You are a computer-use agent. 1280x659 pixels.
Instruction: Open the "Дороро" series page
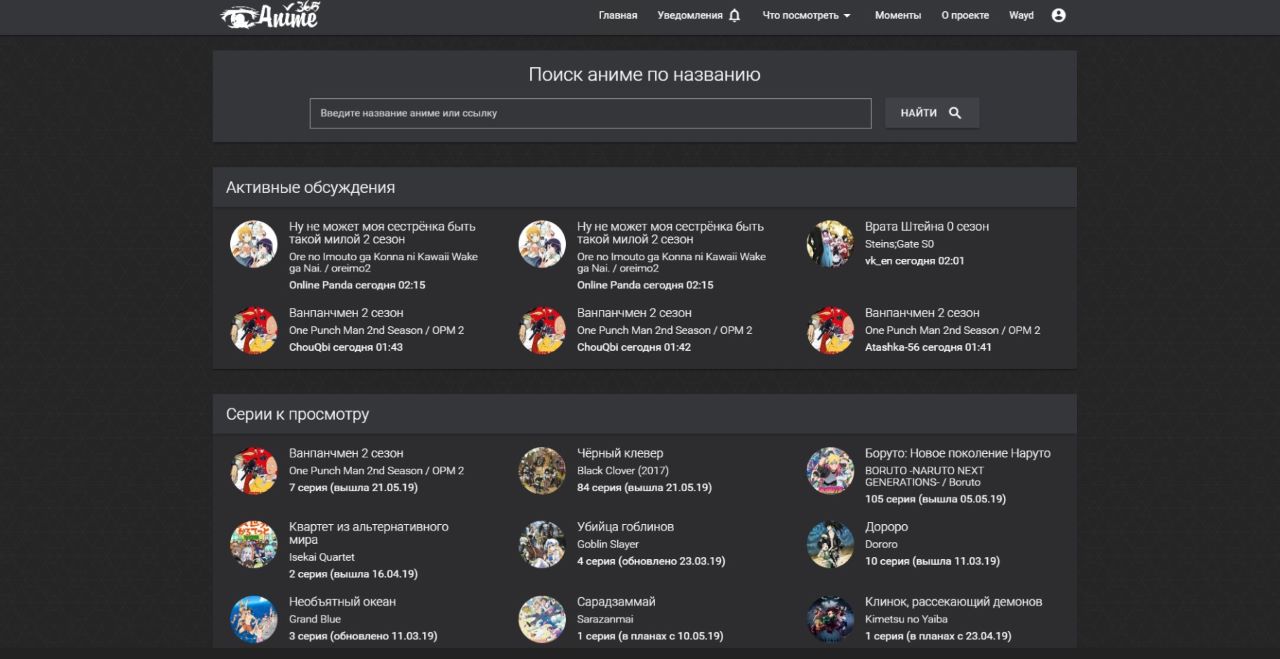click(x=886, y=526)
